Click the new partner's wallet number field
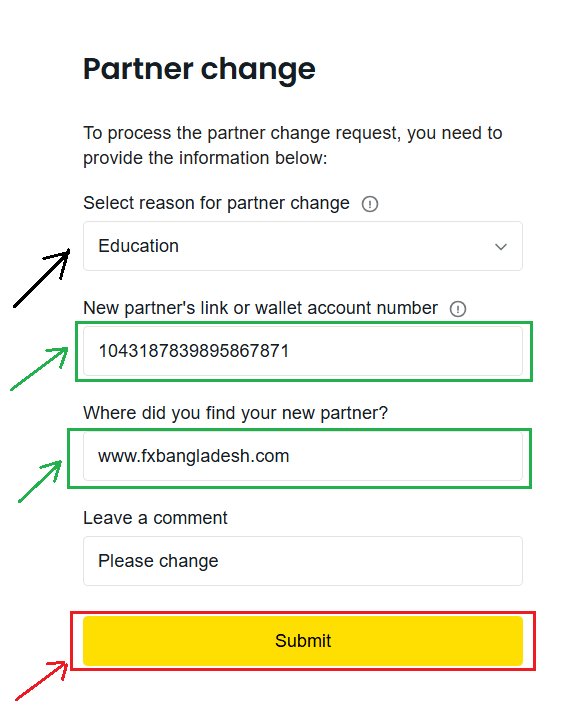Screen dimensions: 578x716 (303, 351)
